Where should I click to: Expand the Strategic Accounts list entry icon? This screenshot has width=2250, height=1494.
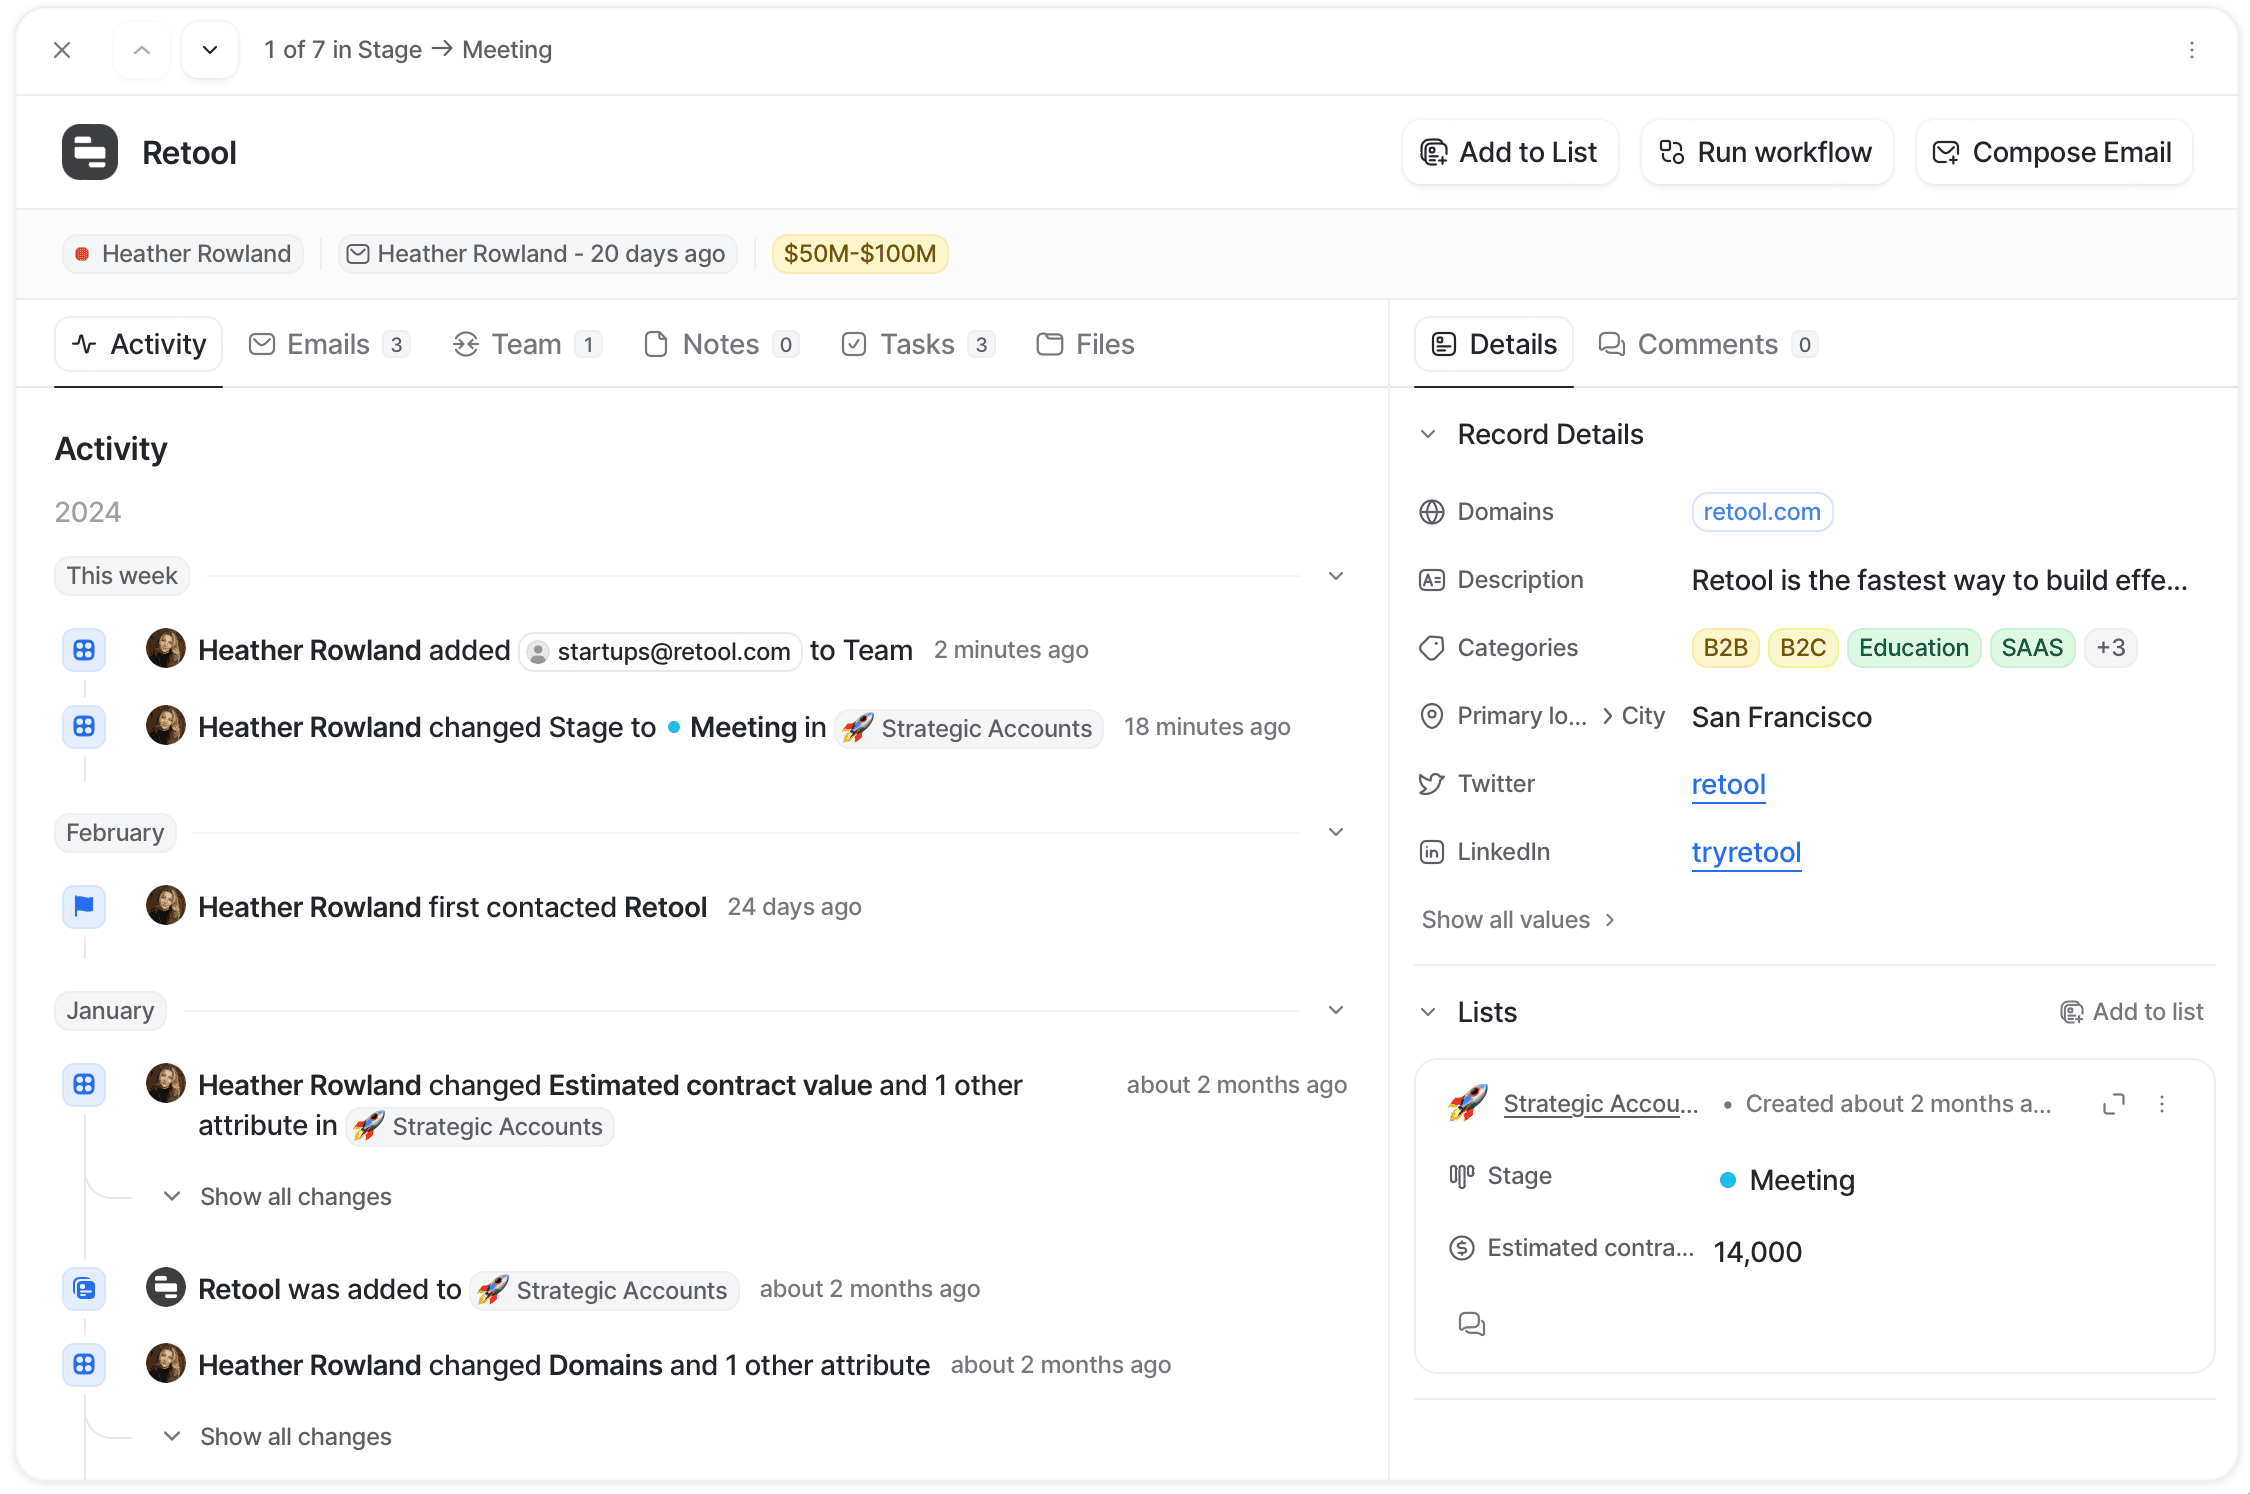(2113, 1104)
